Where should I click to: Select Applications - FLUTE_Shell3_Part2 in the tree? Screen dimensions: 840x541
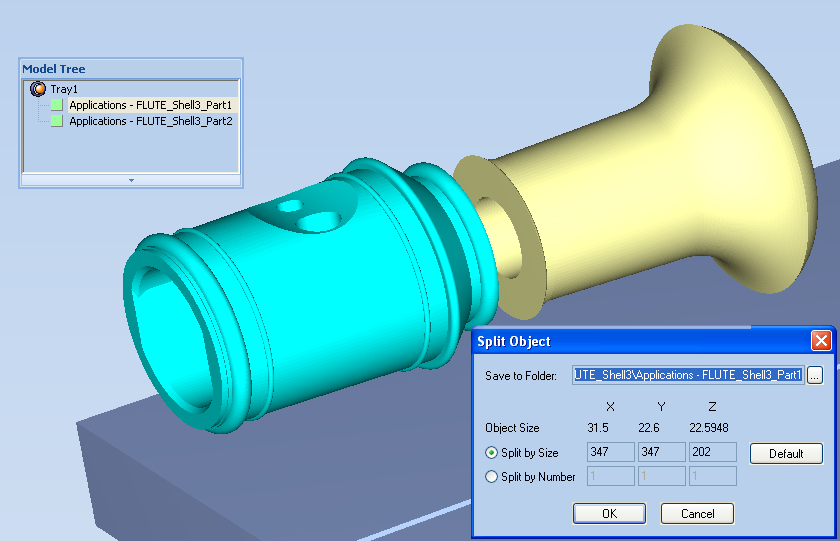(x=150, y=121)
